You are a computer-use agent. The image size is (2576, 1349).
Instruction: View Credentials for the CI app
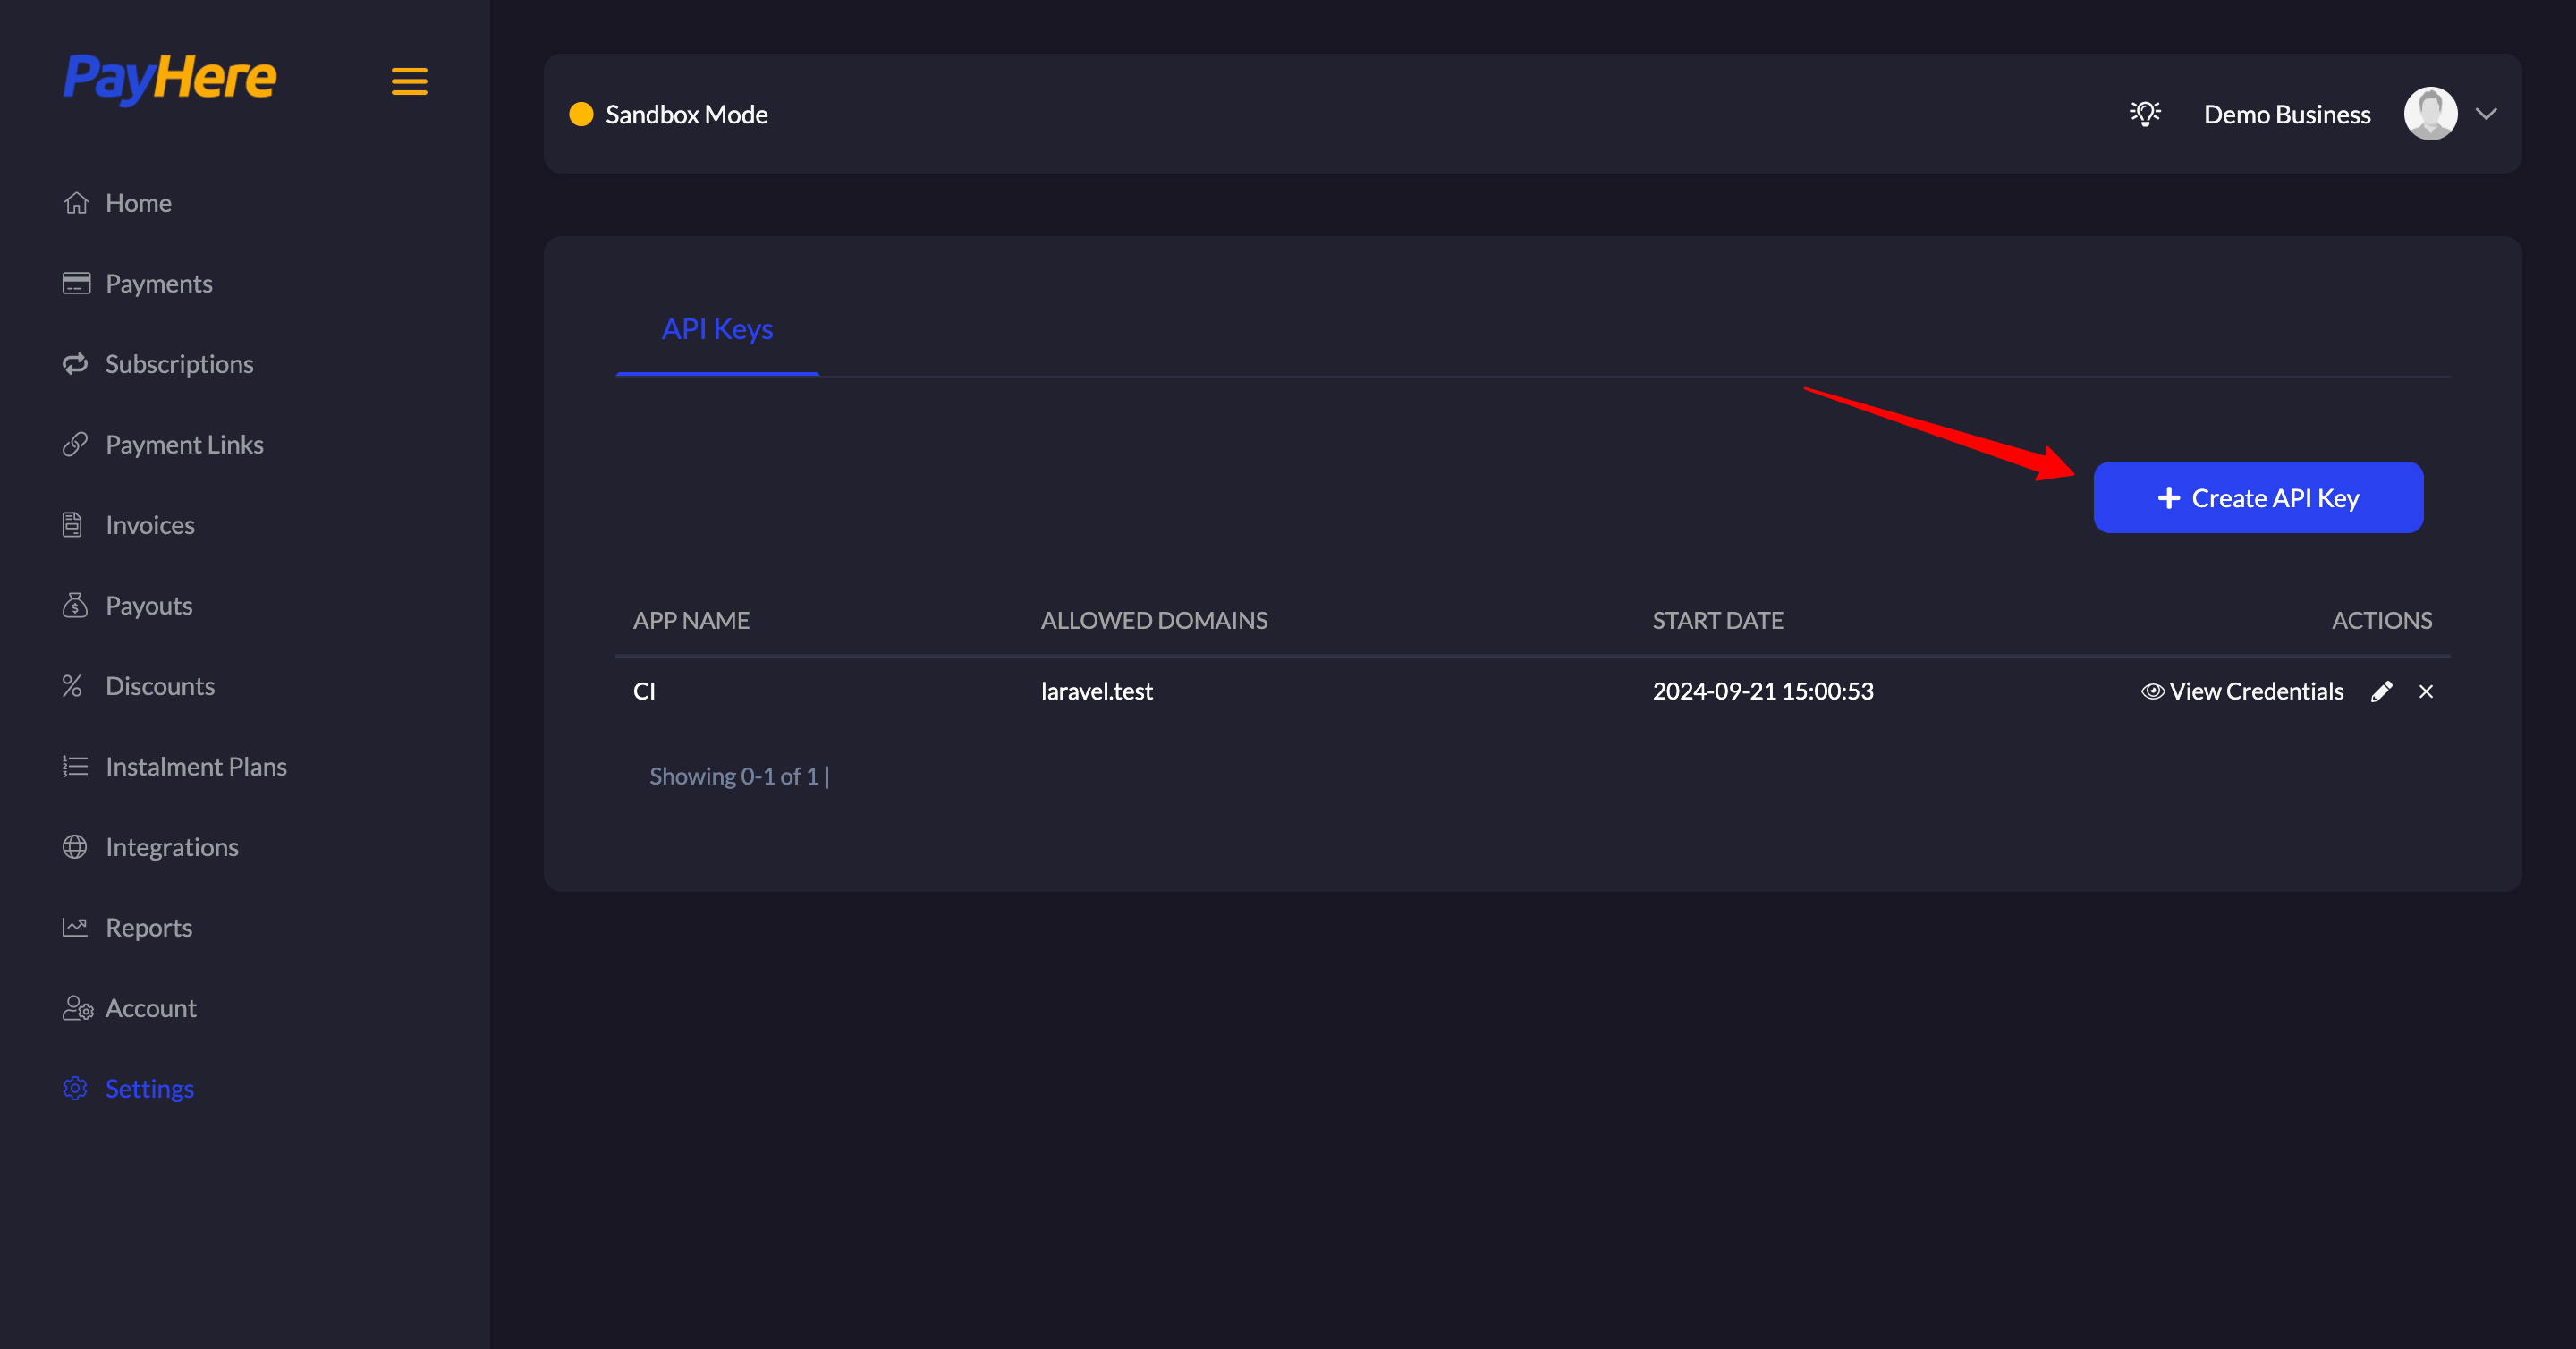pos(2242,691)
